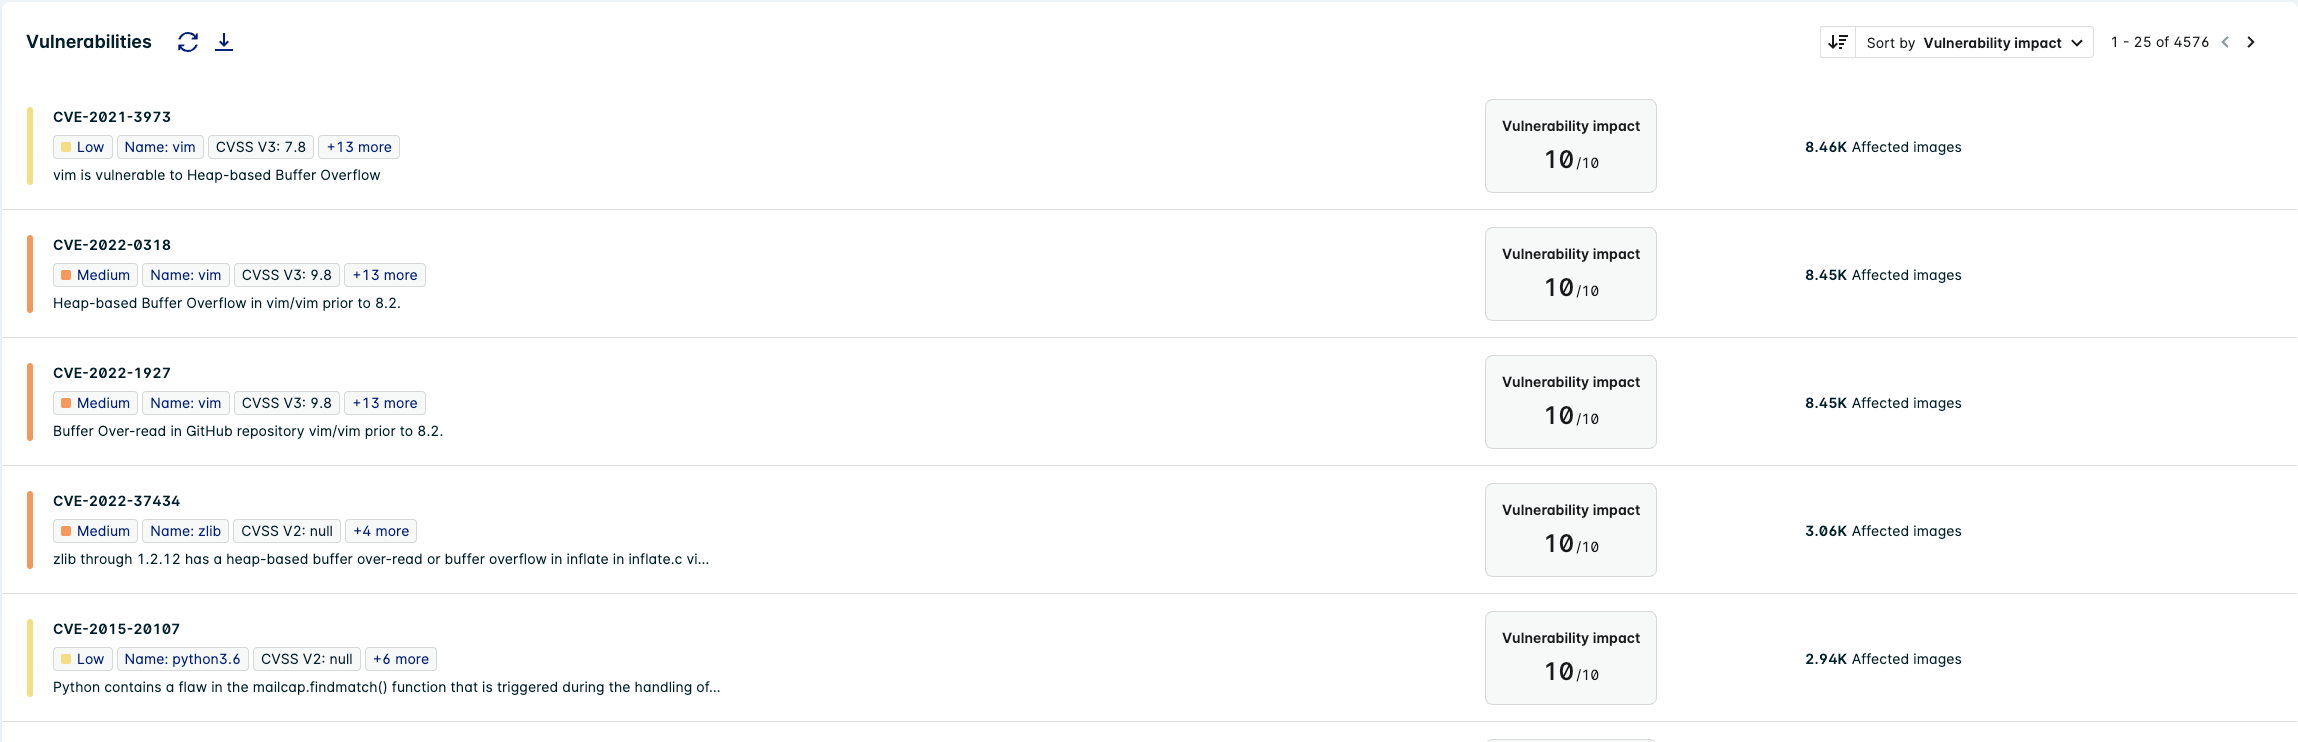This screenshot has width=2298, height=742.
Task: Toggle the Low severity chip on CVE-2015-20107
Action: 82,658
